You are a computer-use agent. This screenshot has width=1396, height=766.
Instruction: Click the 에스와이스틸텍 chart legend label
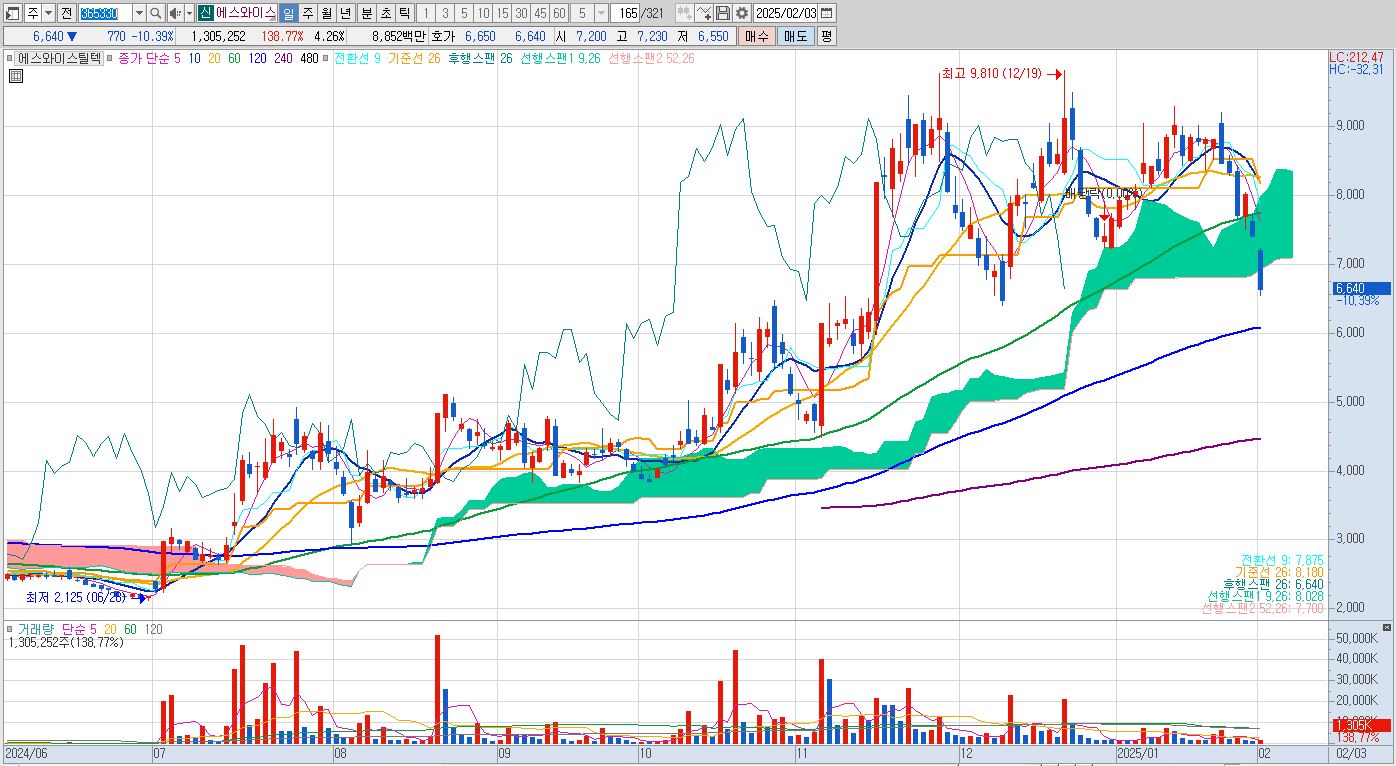pos(60,58)
